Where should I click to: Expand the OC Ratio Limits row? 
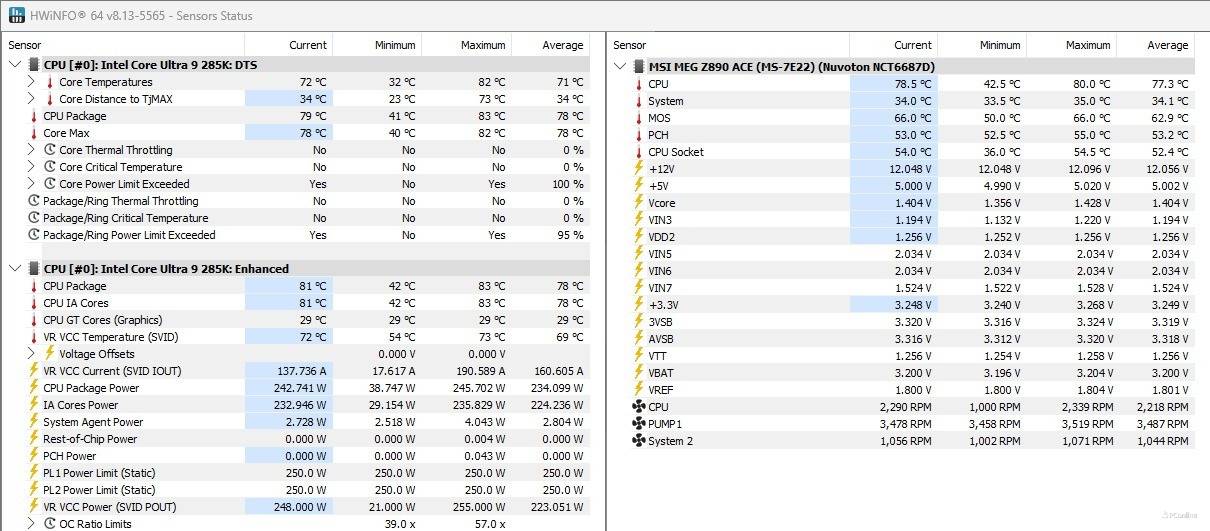tap(32, 524)
